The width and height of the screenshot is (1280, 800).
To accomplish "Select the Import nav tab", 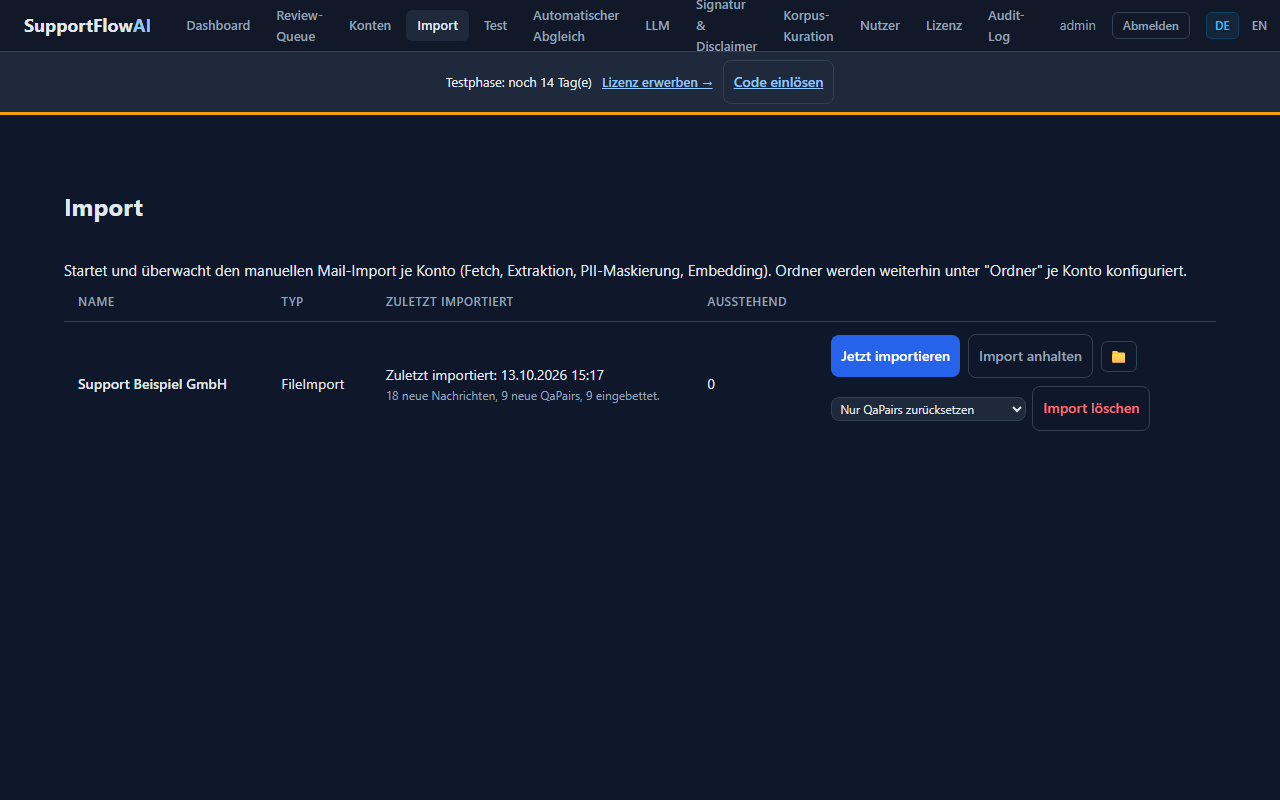I will (437, 25).
